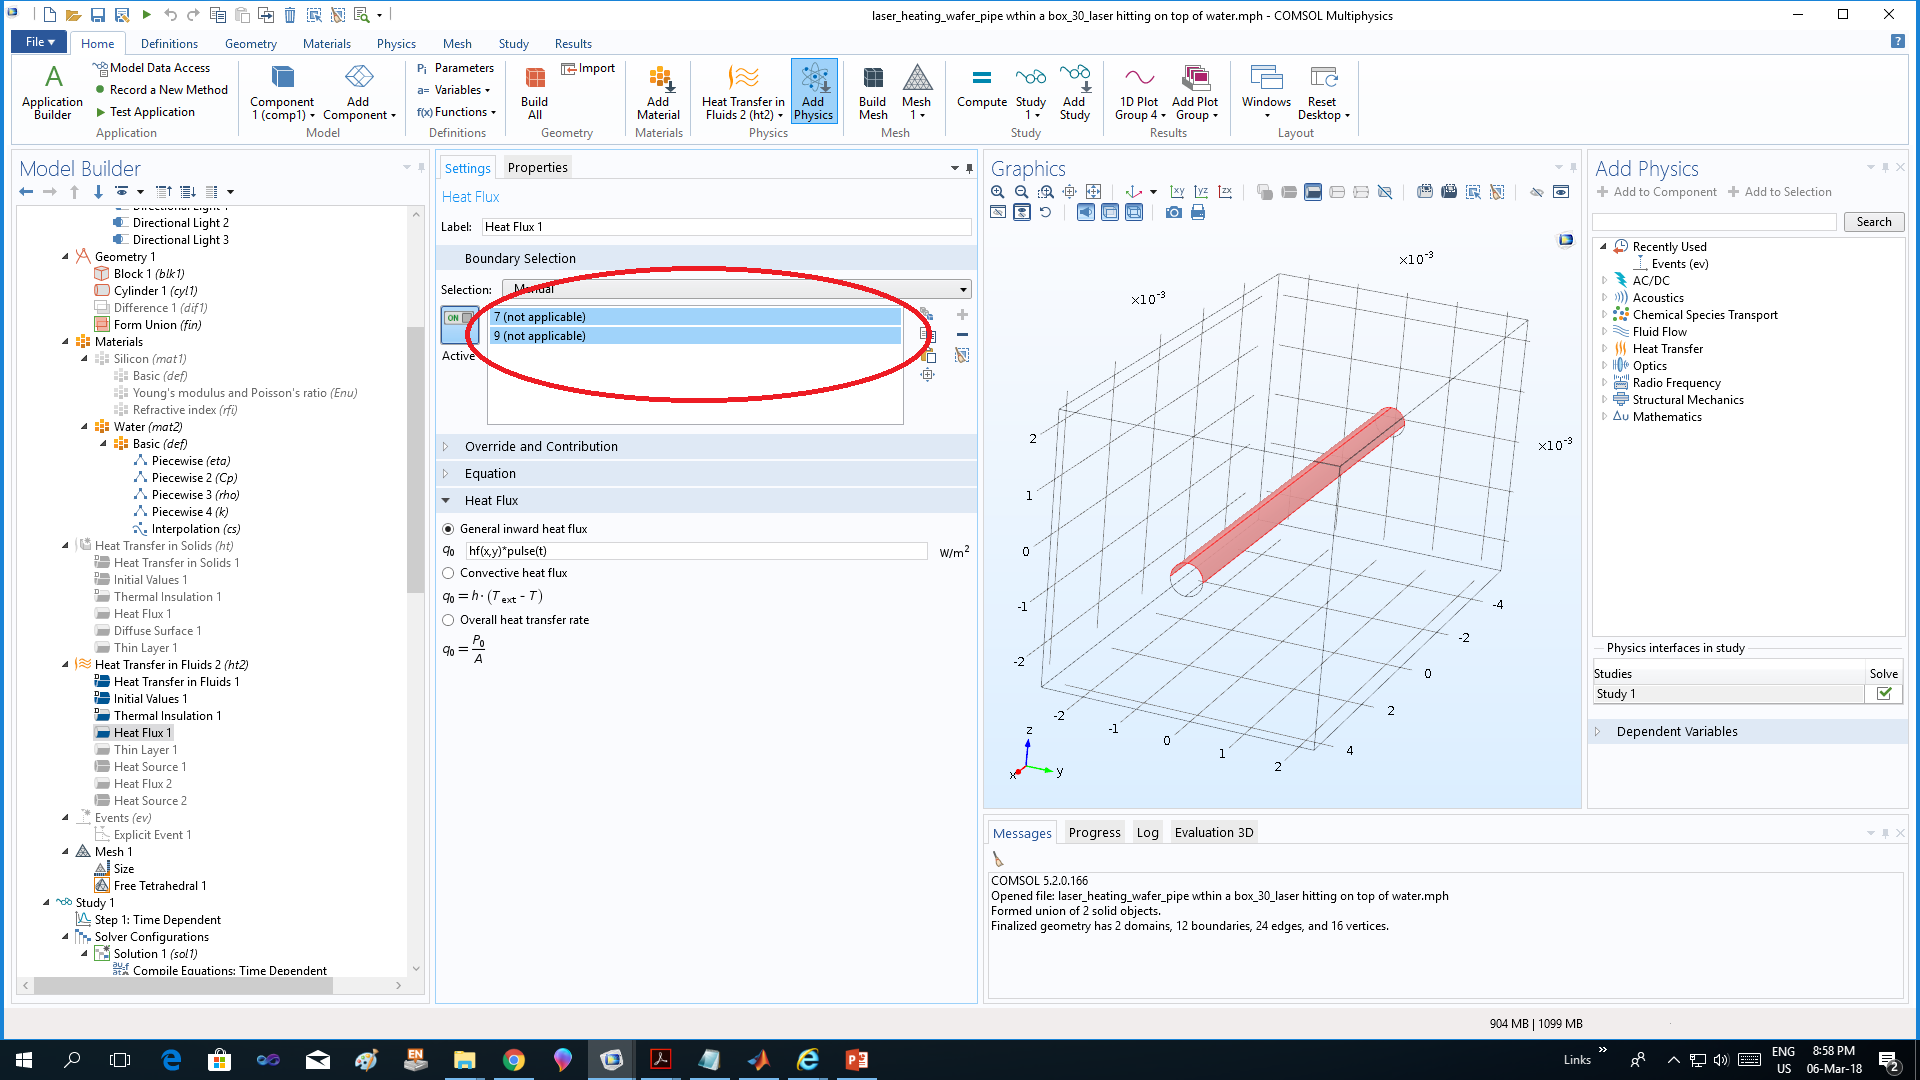1920x1080 pixels.
Task: Click the Add Physics ribbon button
Action: [813, 92]
